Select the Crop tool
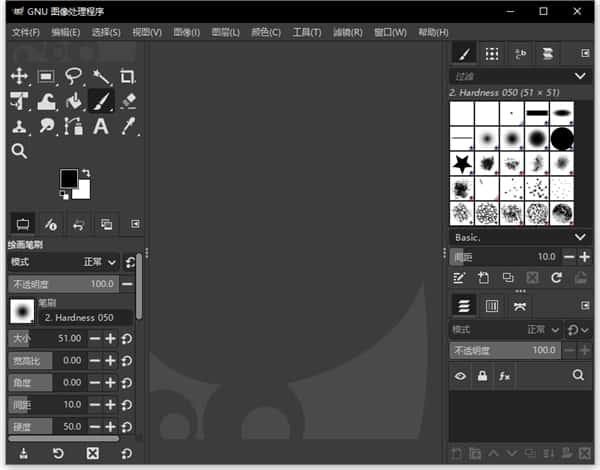 128,76
